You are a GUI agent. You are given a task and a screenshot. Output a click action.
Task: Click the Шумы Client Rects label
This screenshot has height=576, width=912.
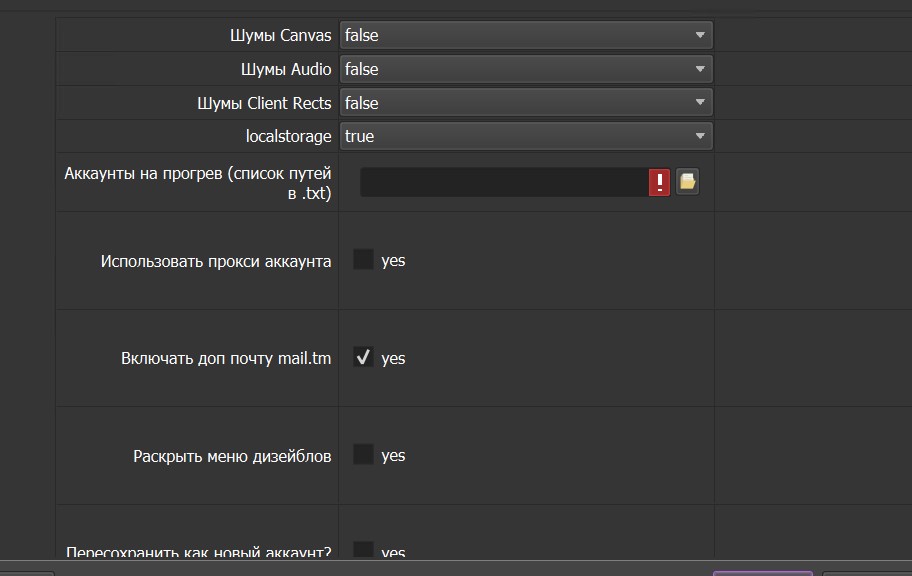[x=264, y=103]
